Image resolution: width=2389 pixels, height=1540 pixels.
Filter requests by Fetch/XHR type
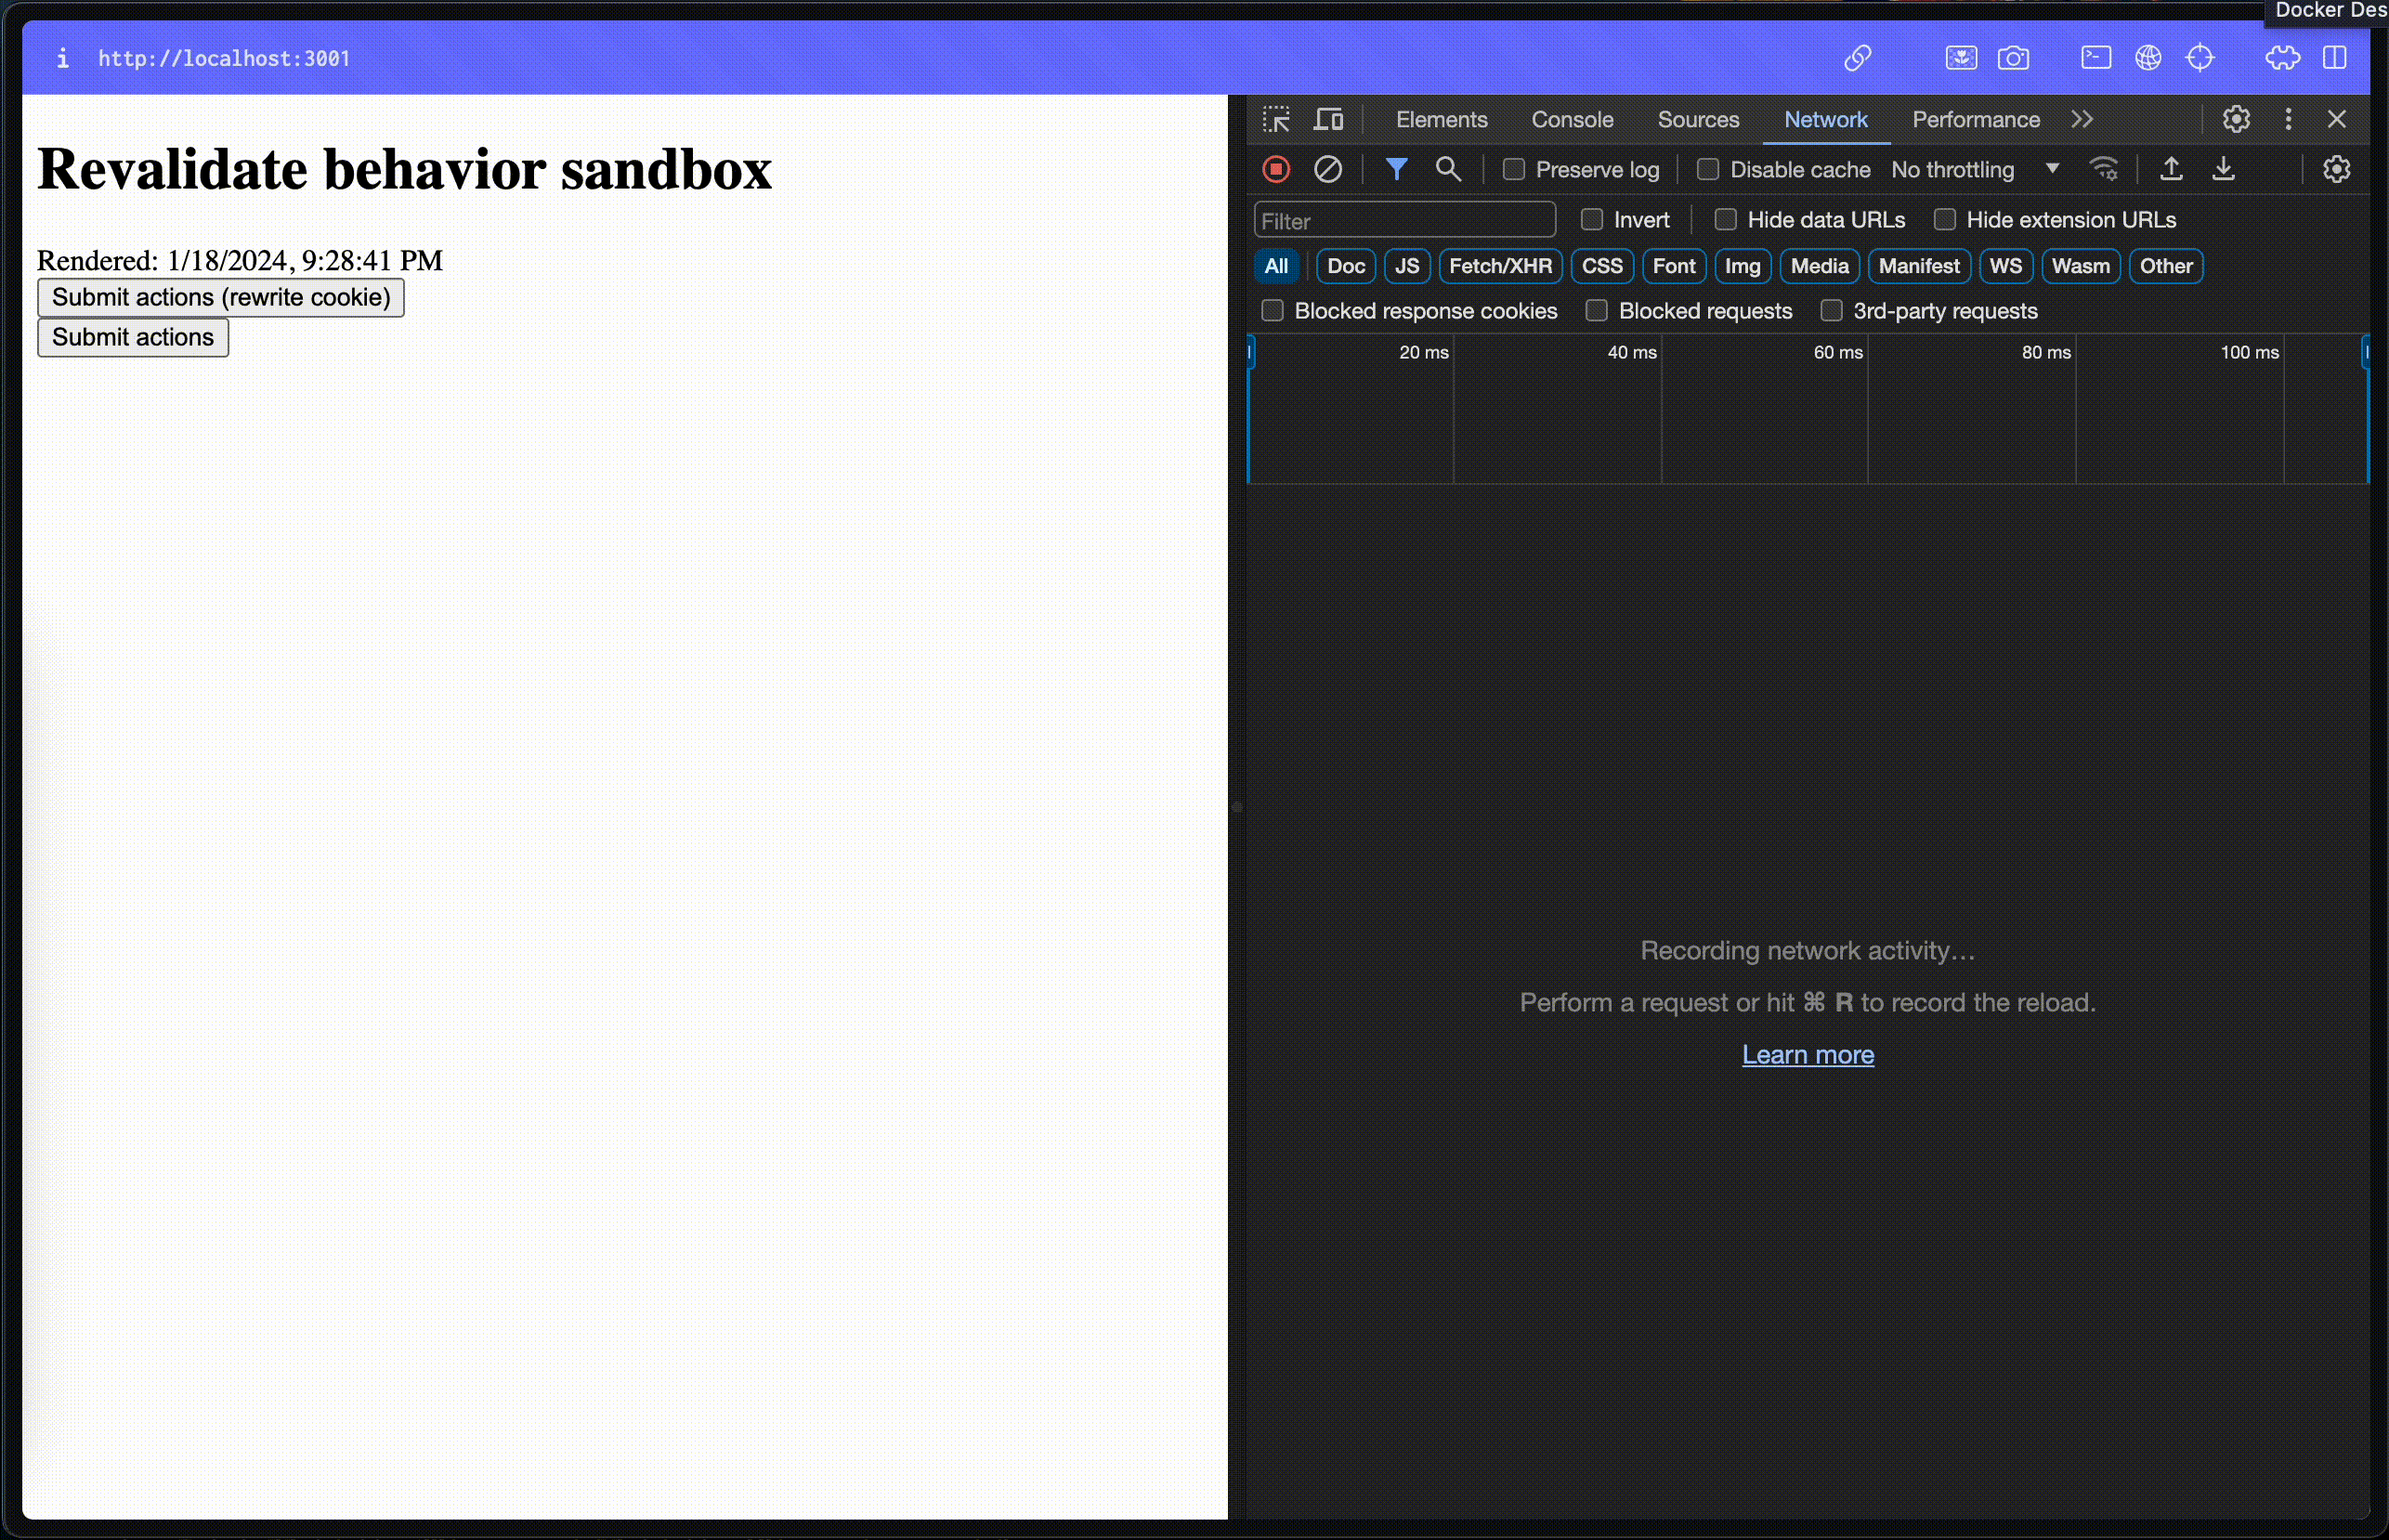[x=1500, y=266]
